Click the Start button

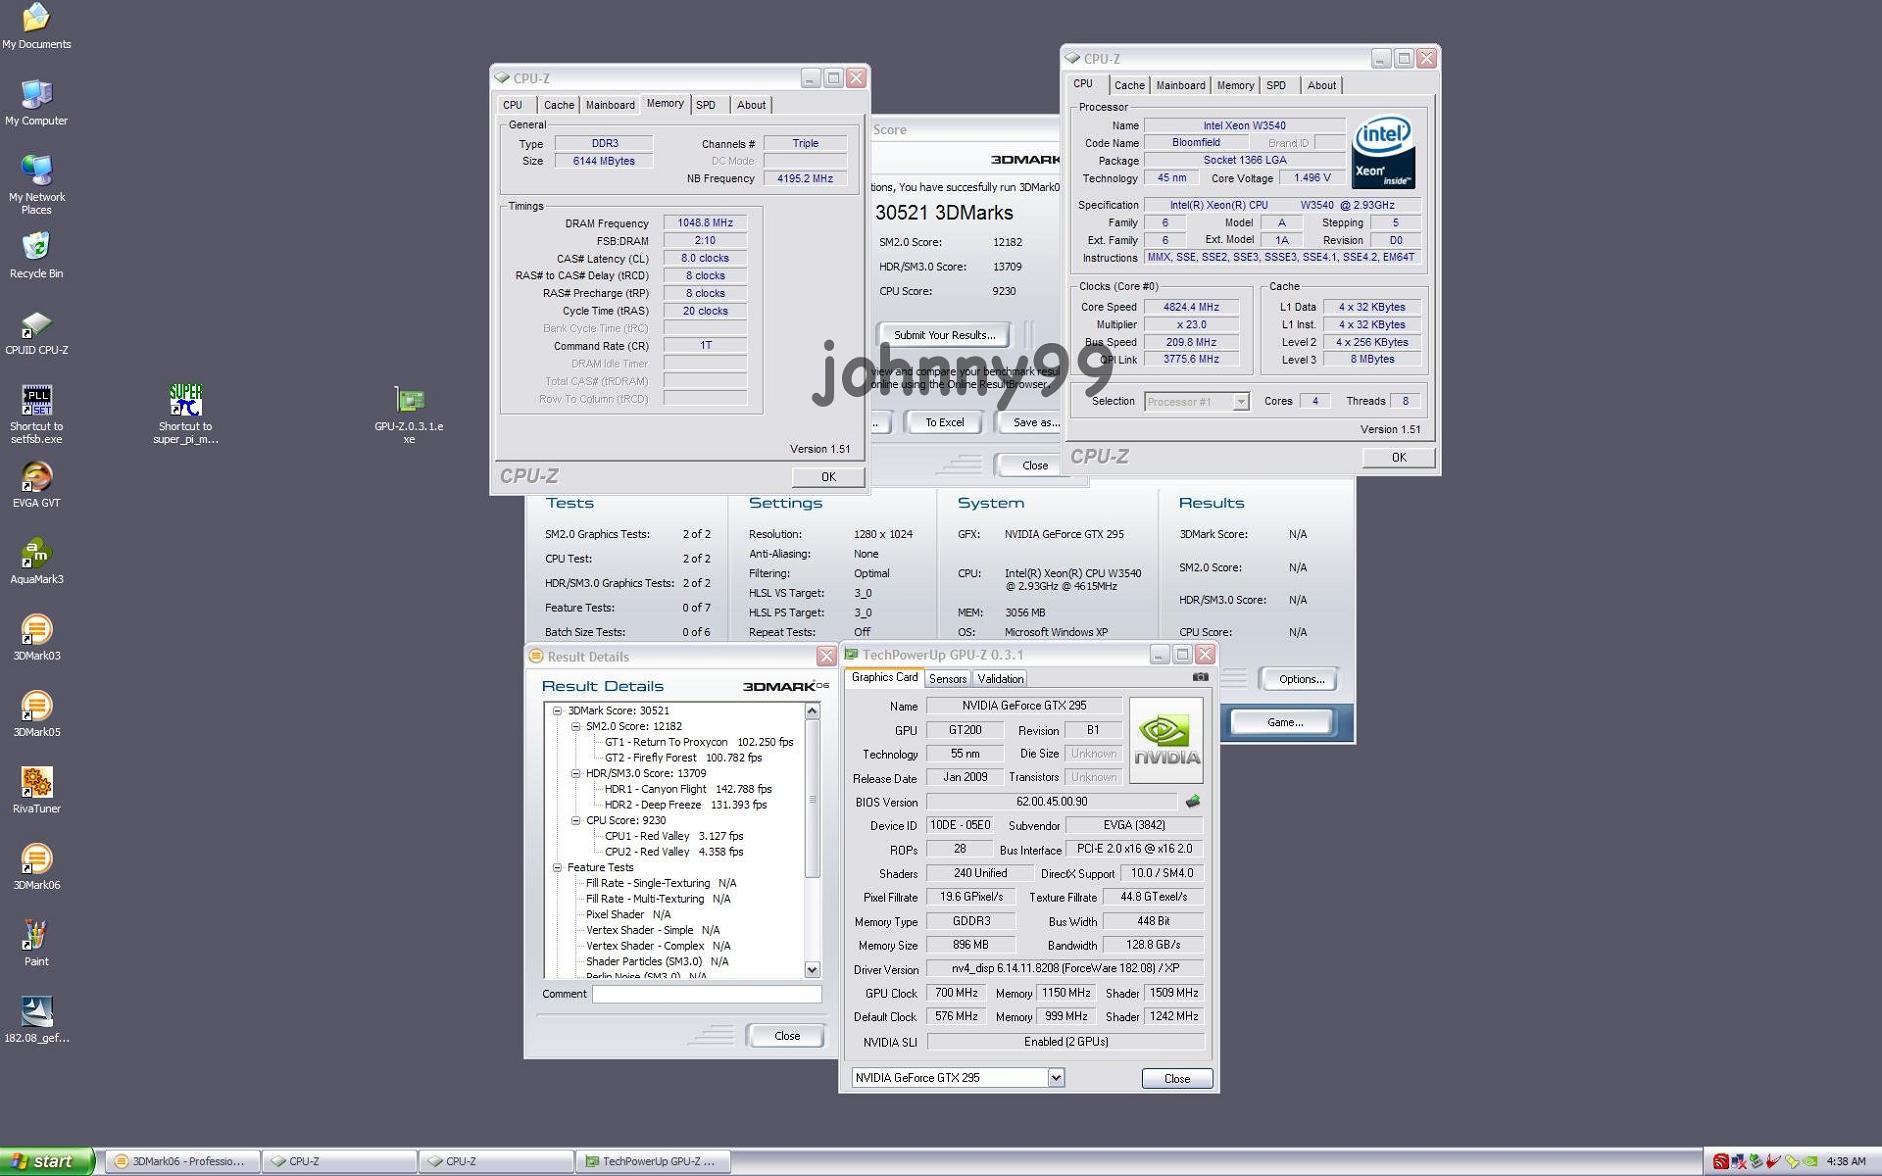click(46, 1161)
